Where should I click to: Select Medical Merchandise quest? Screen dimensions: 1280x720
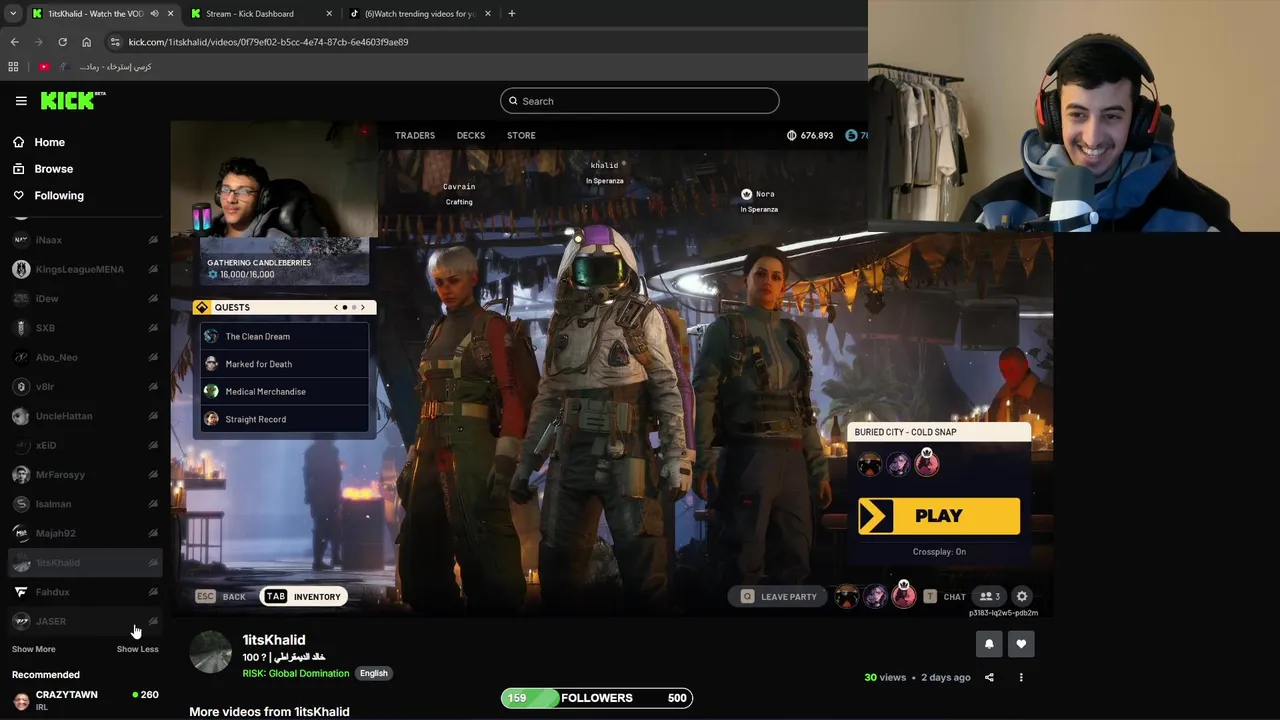[x=284, y=392]
